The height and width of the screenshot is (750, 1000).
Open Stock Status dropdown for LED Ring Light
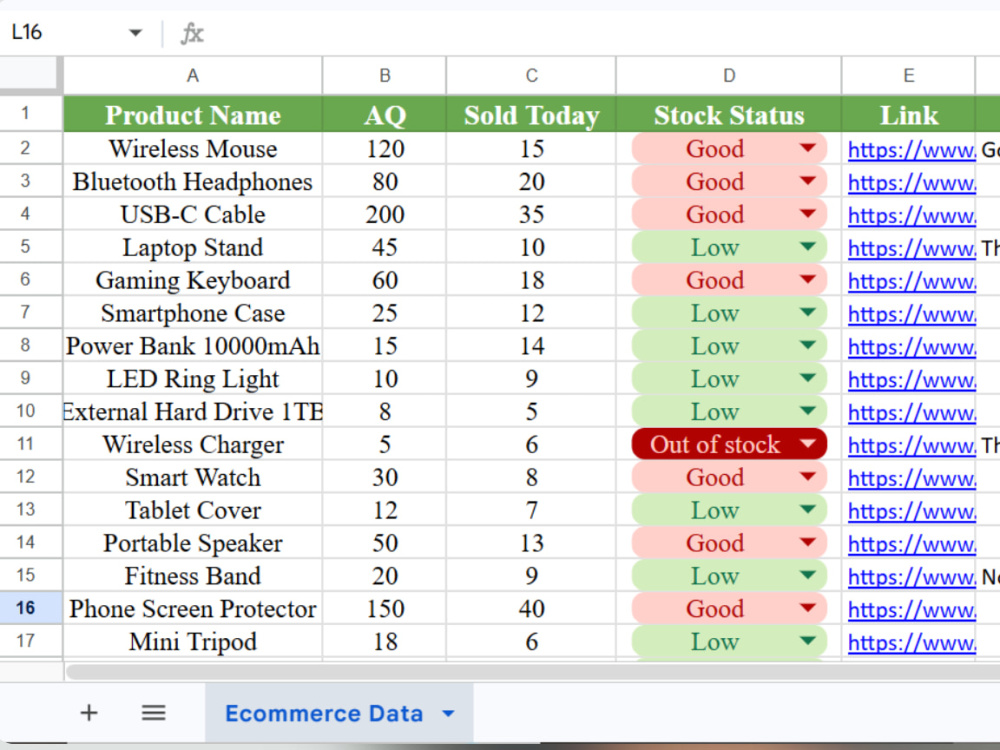point(807,378)
